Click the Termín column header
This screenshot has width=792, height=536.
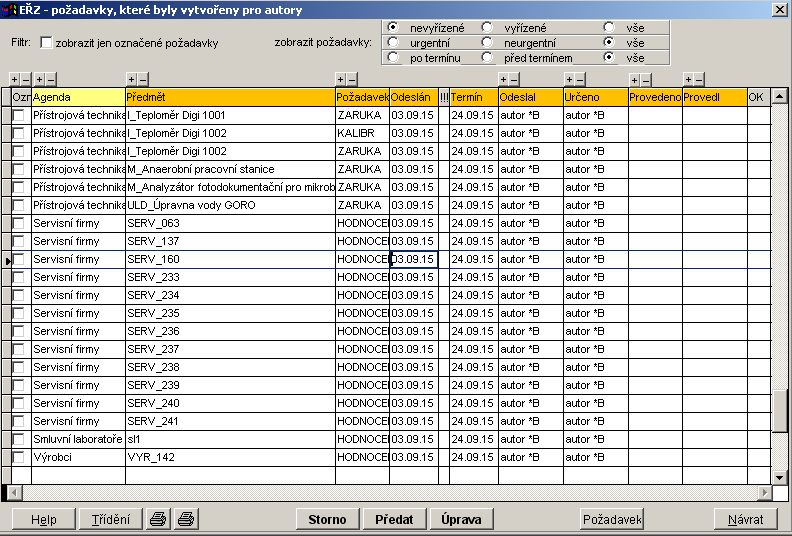(472, 97)
